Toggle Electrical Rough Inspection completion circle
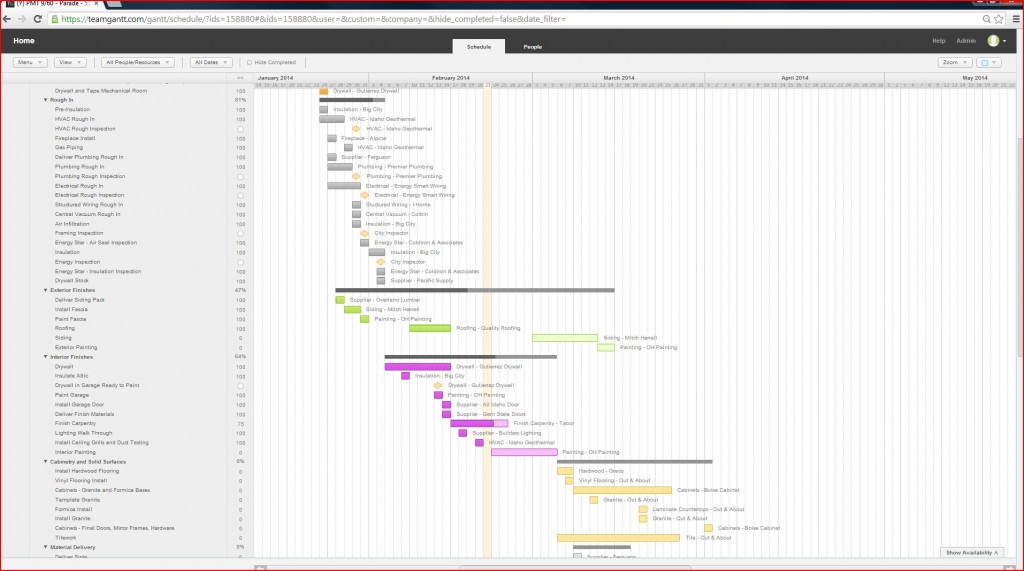The height and width of the screenshot is (571, 1024). [x=240, y=196]
